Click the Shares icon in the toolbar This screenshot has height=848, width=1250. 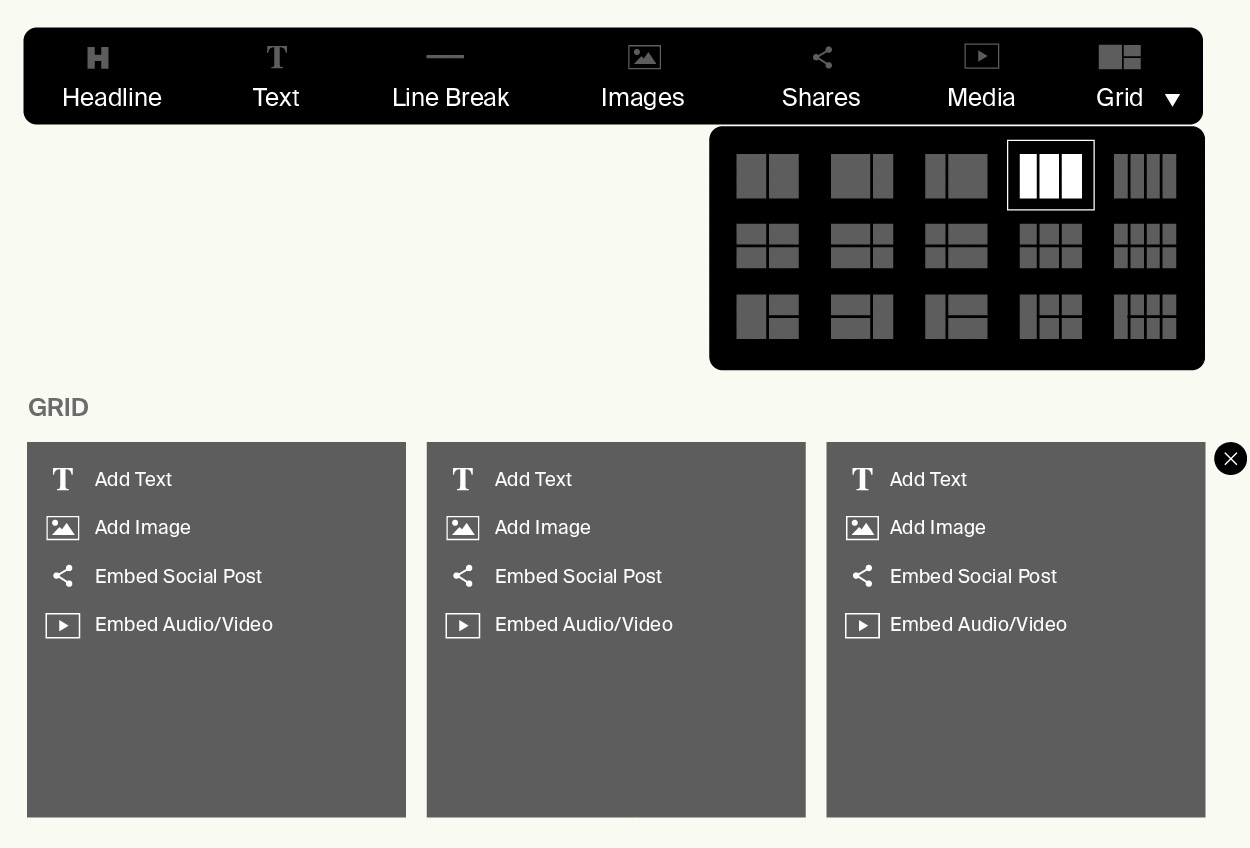click(822, 57)
